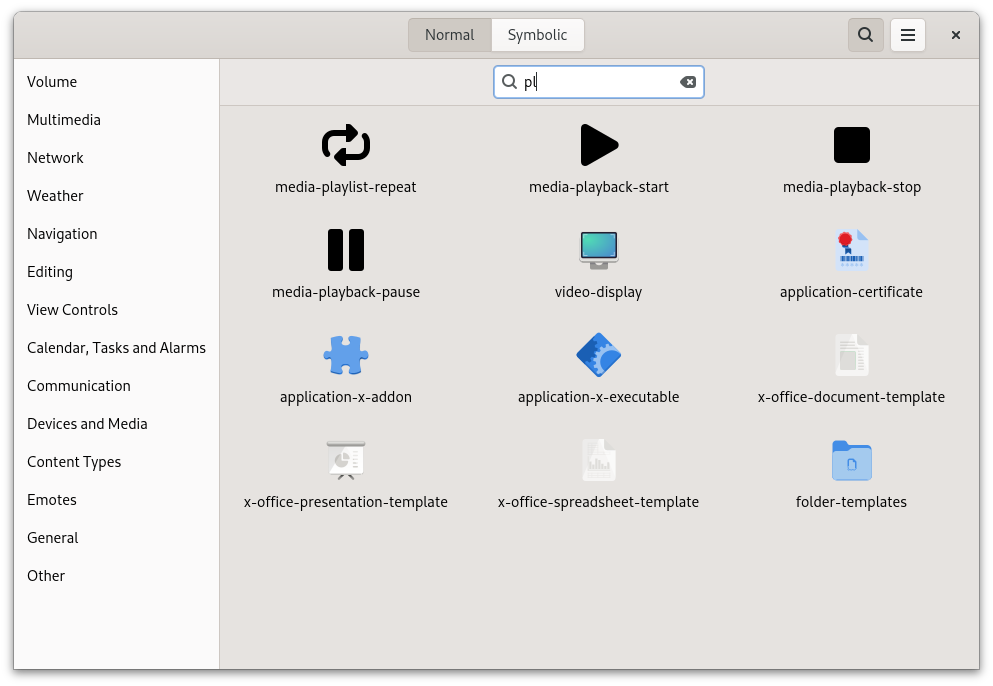Click the media-playback-start play icon
Image resolution: width=993 pixels, height=686 pixels.
pyautogui.click(x=598, y=145)
